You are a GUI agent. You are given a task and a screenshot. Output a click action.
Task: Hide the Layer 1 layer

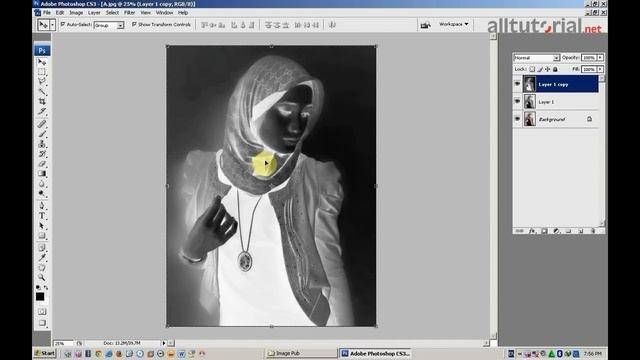click(x=517, y=101)
